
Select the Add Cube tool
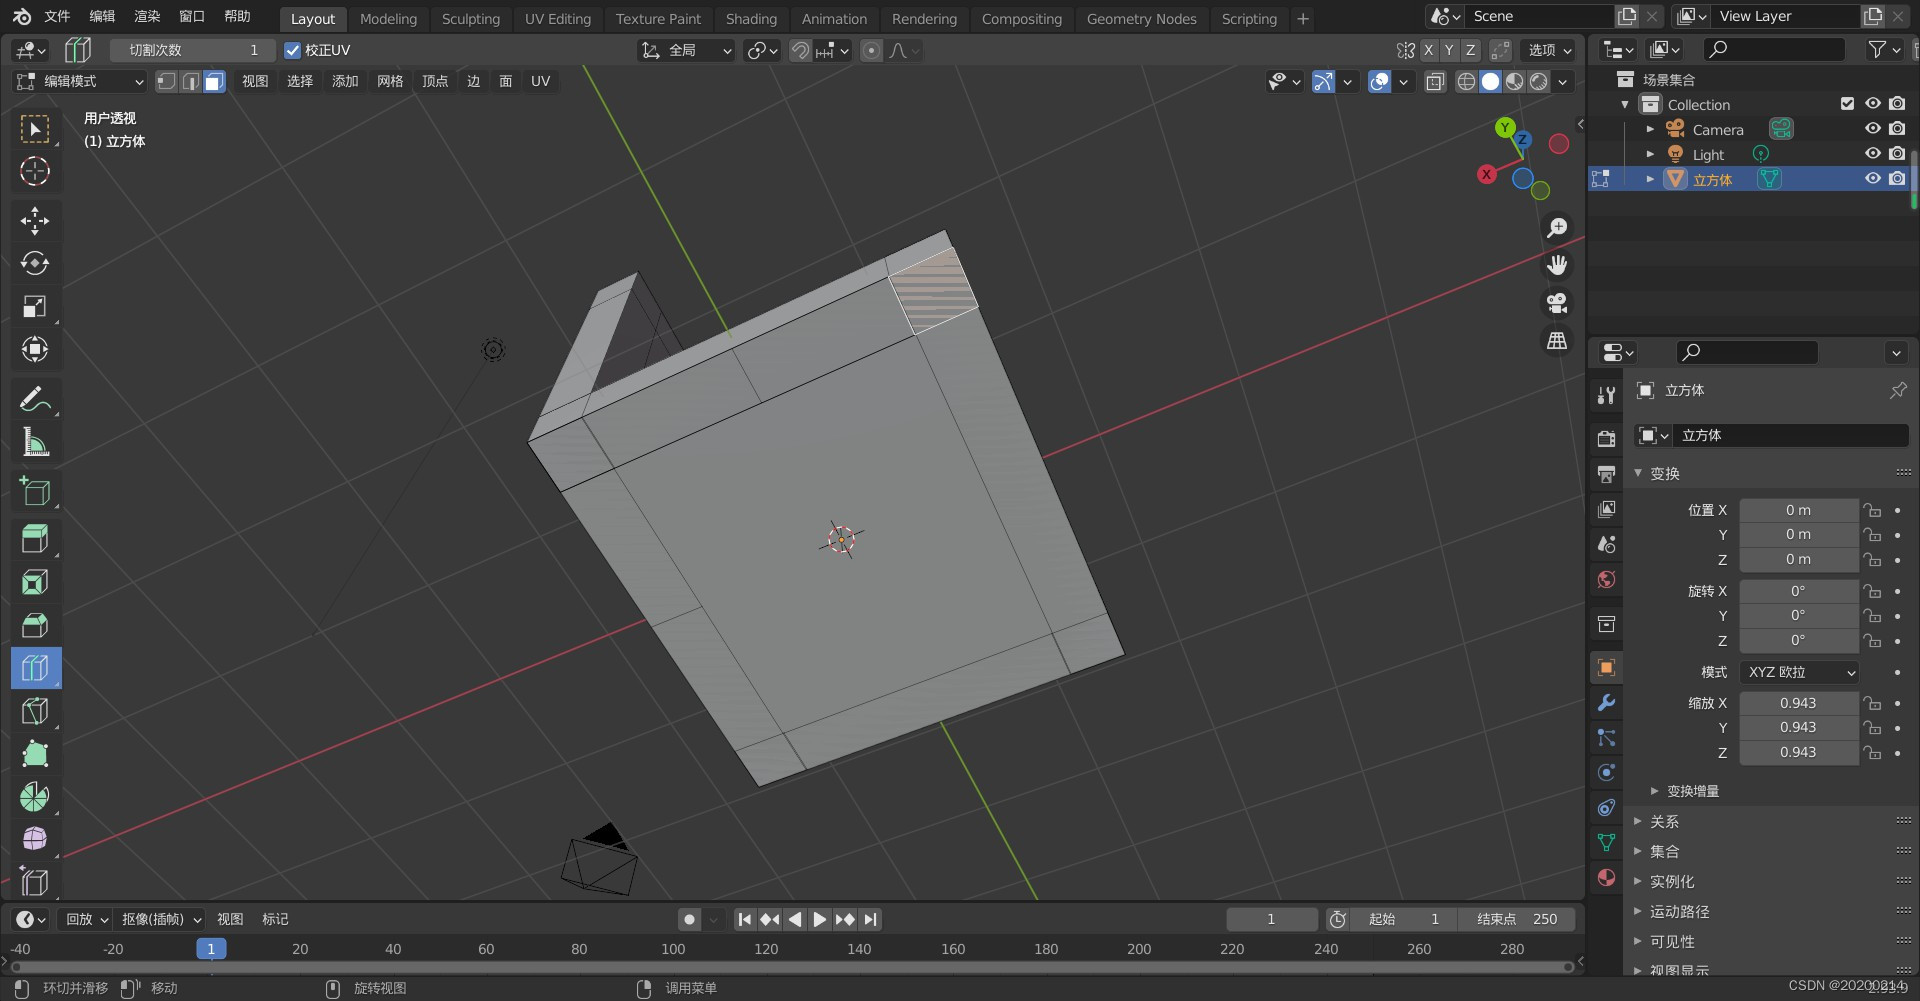[x=35, y=491]
